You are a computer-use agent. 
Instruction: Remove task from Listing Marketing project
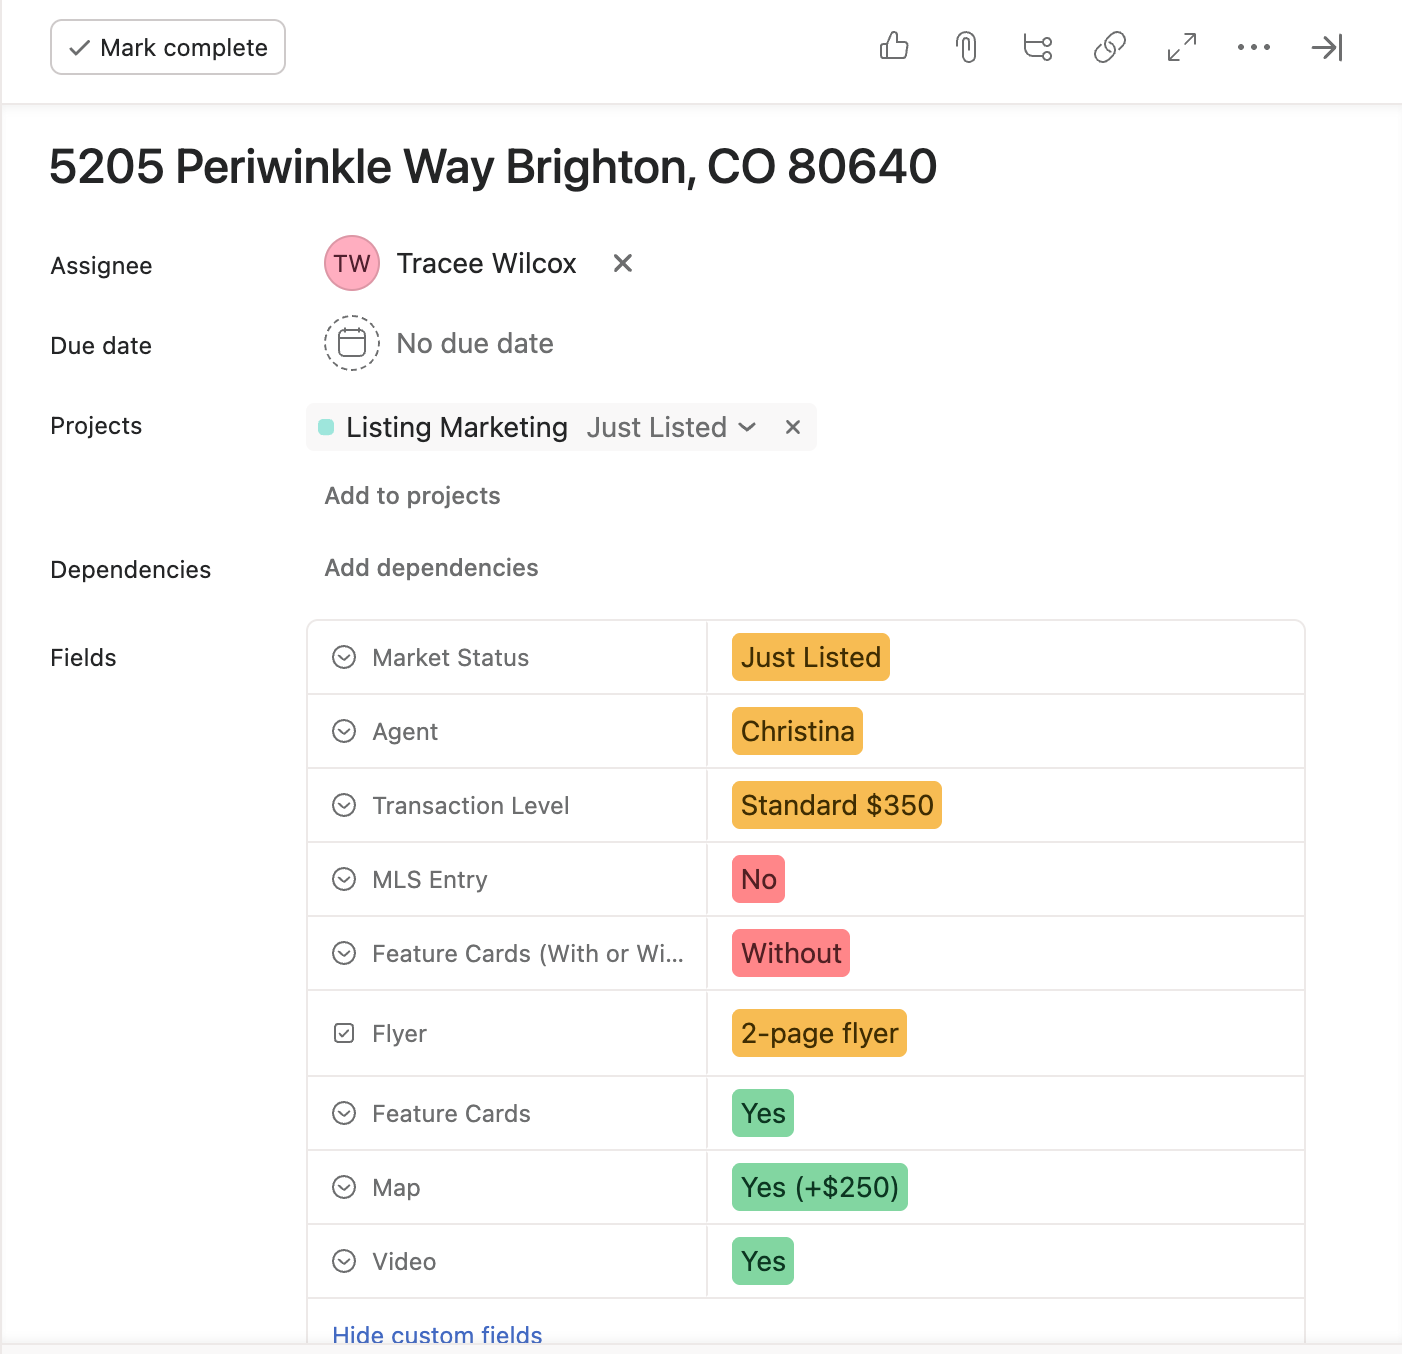click(793, 427)
